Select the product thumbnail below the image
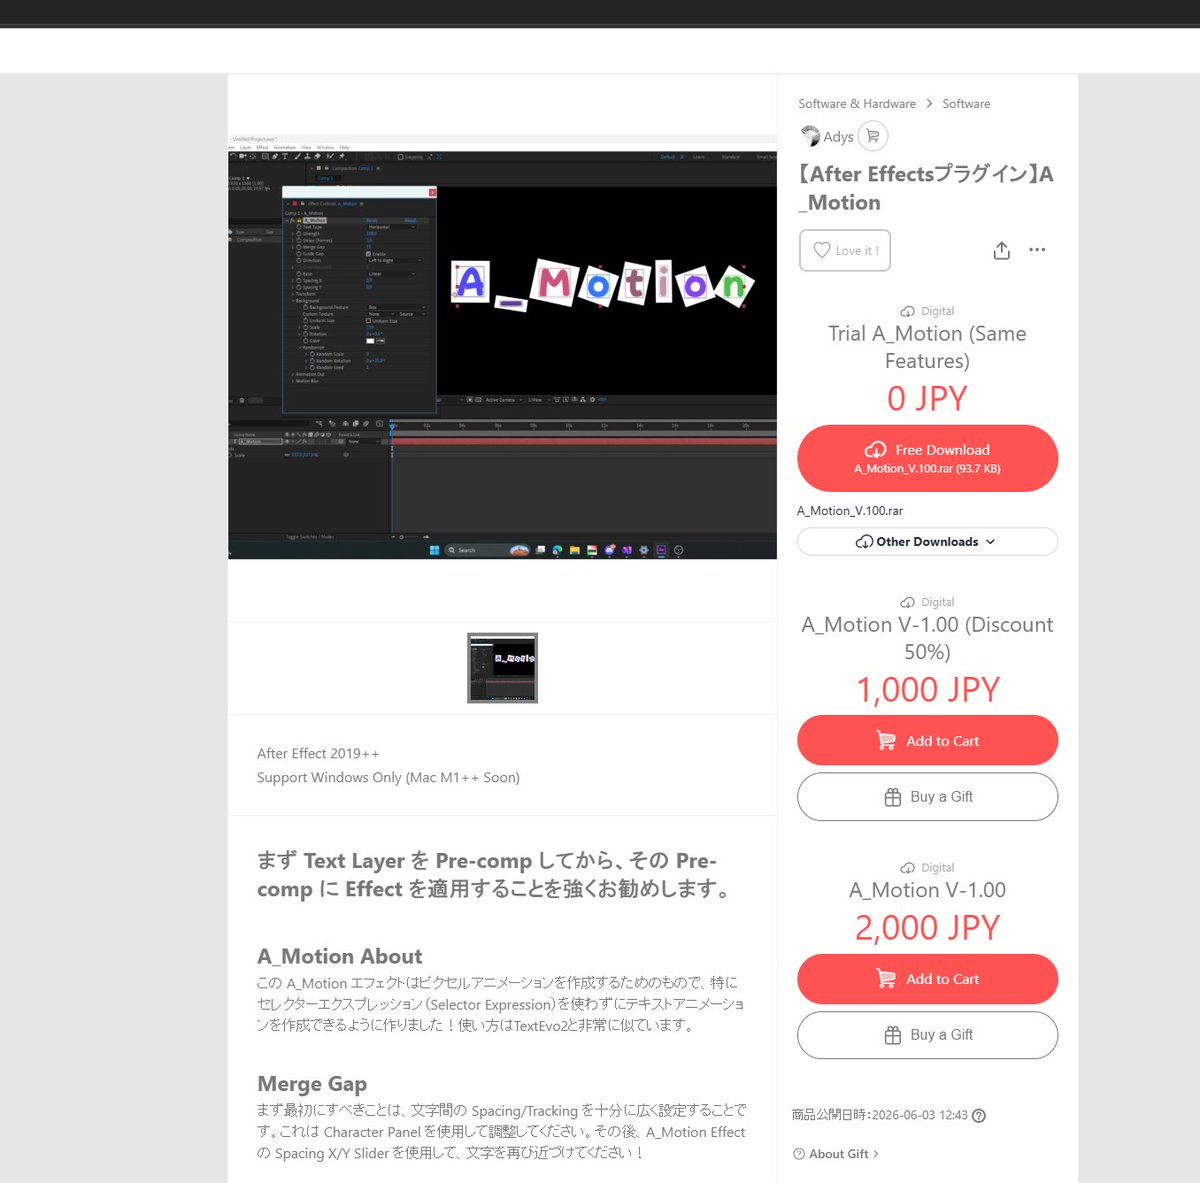 (x=502, y=668)
